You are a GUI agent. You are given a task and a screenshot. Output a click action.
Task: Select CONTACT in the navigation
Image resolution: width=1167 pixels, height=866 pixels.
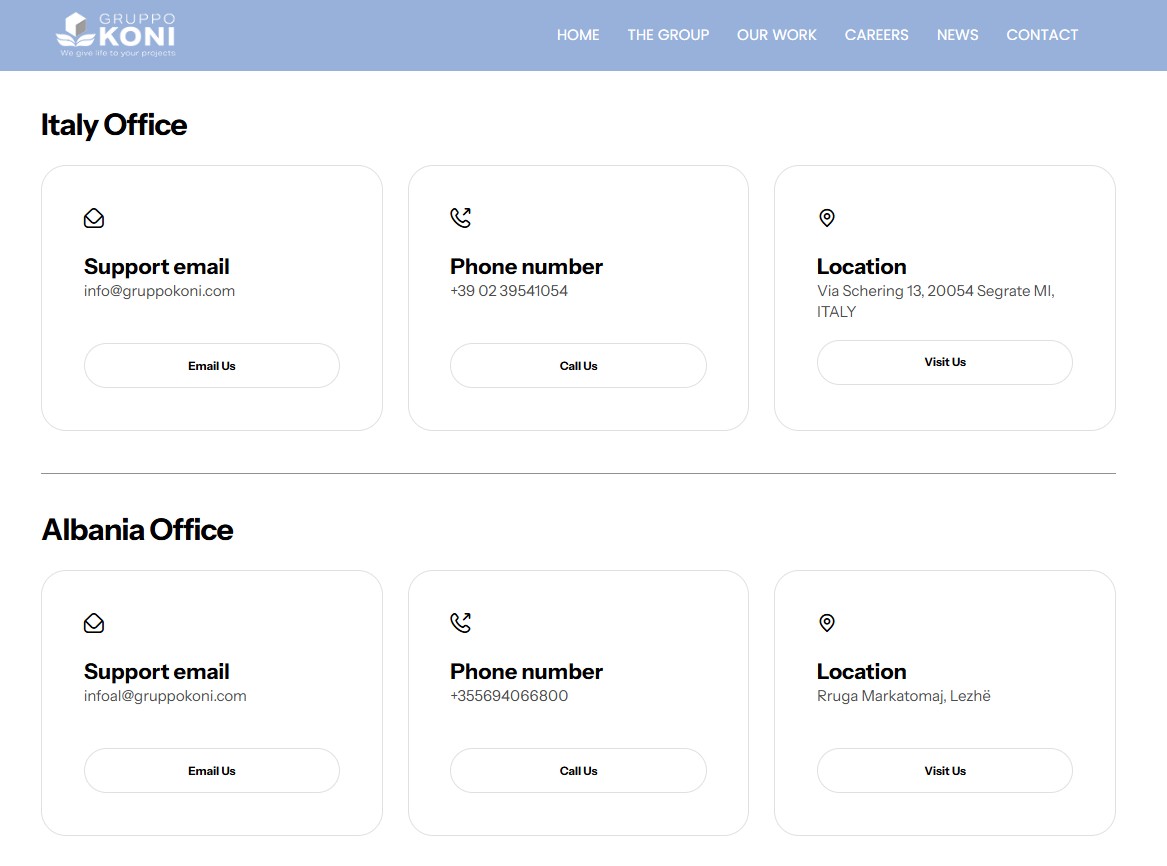tap(1042, 35)
